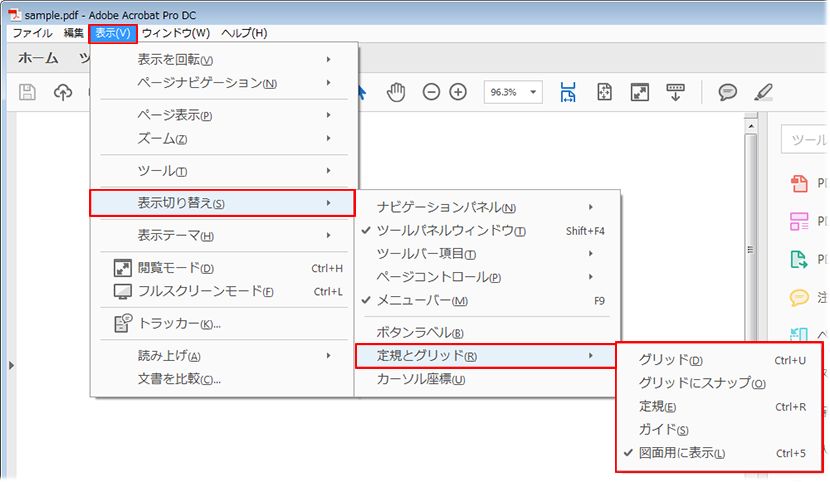
Task: Expand ページナビゲーション submenu
Action: tap(222, 83)
